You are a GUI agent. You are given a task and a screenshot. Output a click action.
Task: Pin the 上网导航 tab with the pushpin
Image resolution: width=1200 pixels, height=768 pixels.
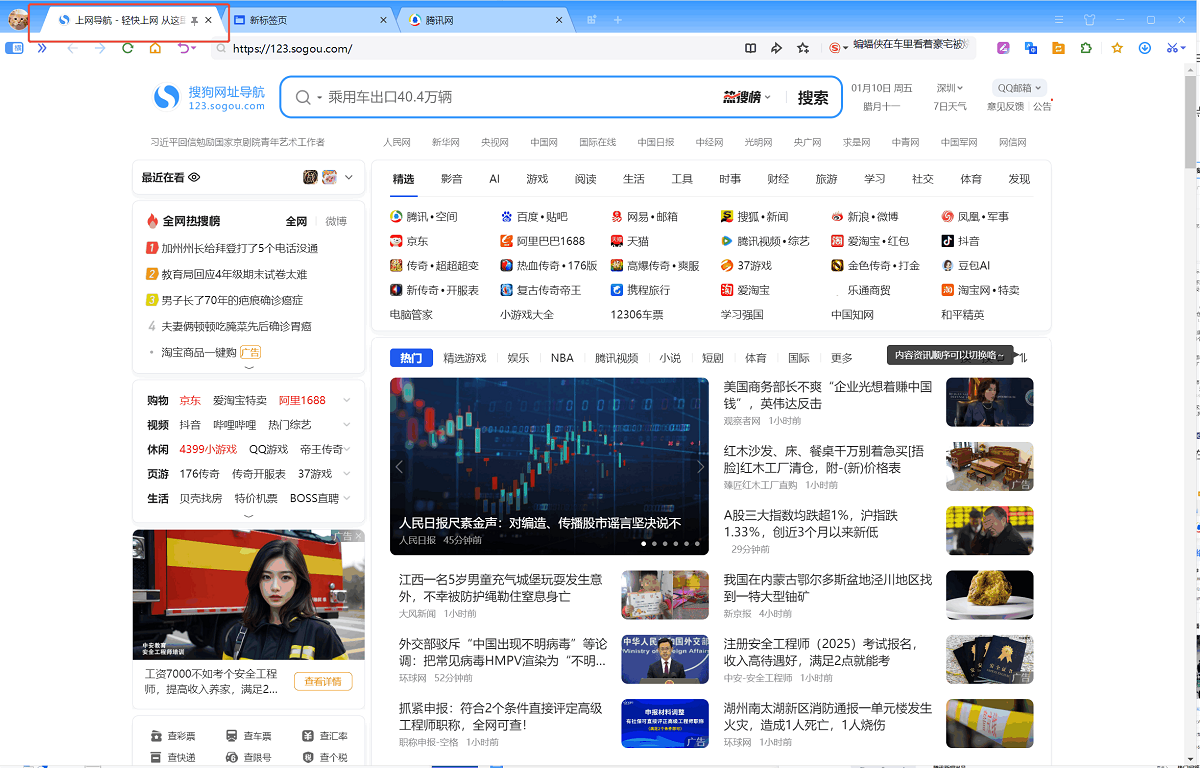(194, 20)
